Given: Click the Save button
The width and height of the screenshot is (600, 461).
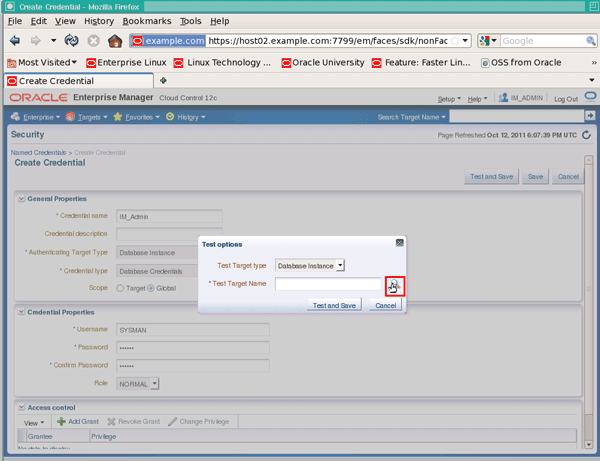Looking at the screenshot, I should pyautogui.click(x=535, y=176).
